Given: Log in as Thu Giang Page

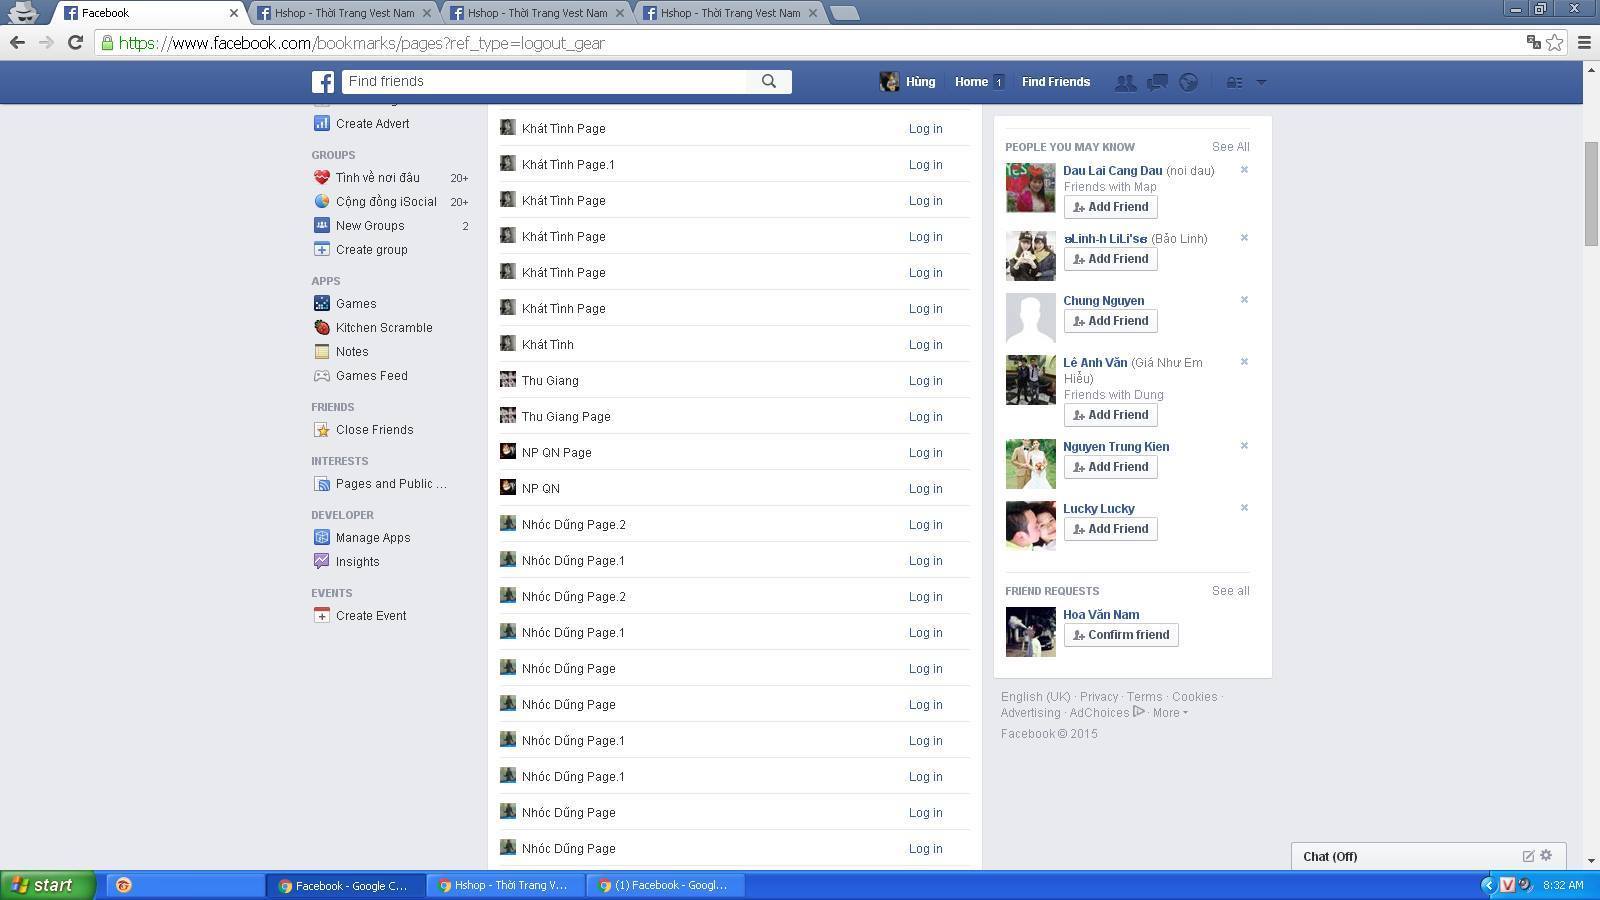Looking at the screenshot, I should [x=925, y=417].
